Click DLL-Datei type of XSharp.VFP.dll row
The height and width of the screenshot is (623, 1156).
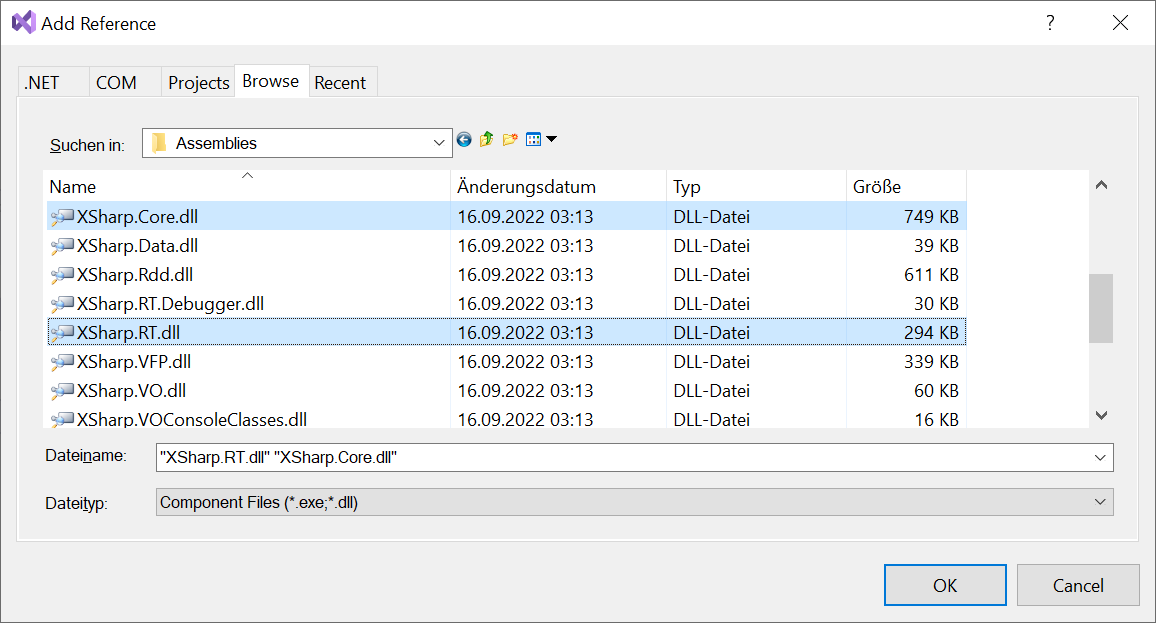pos(711,362)
